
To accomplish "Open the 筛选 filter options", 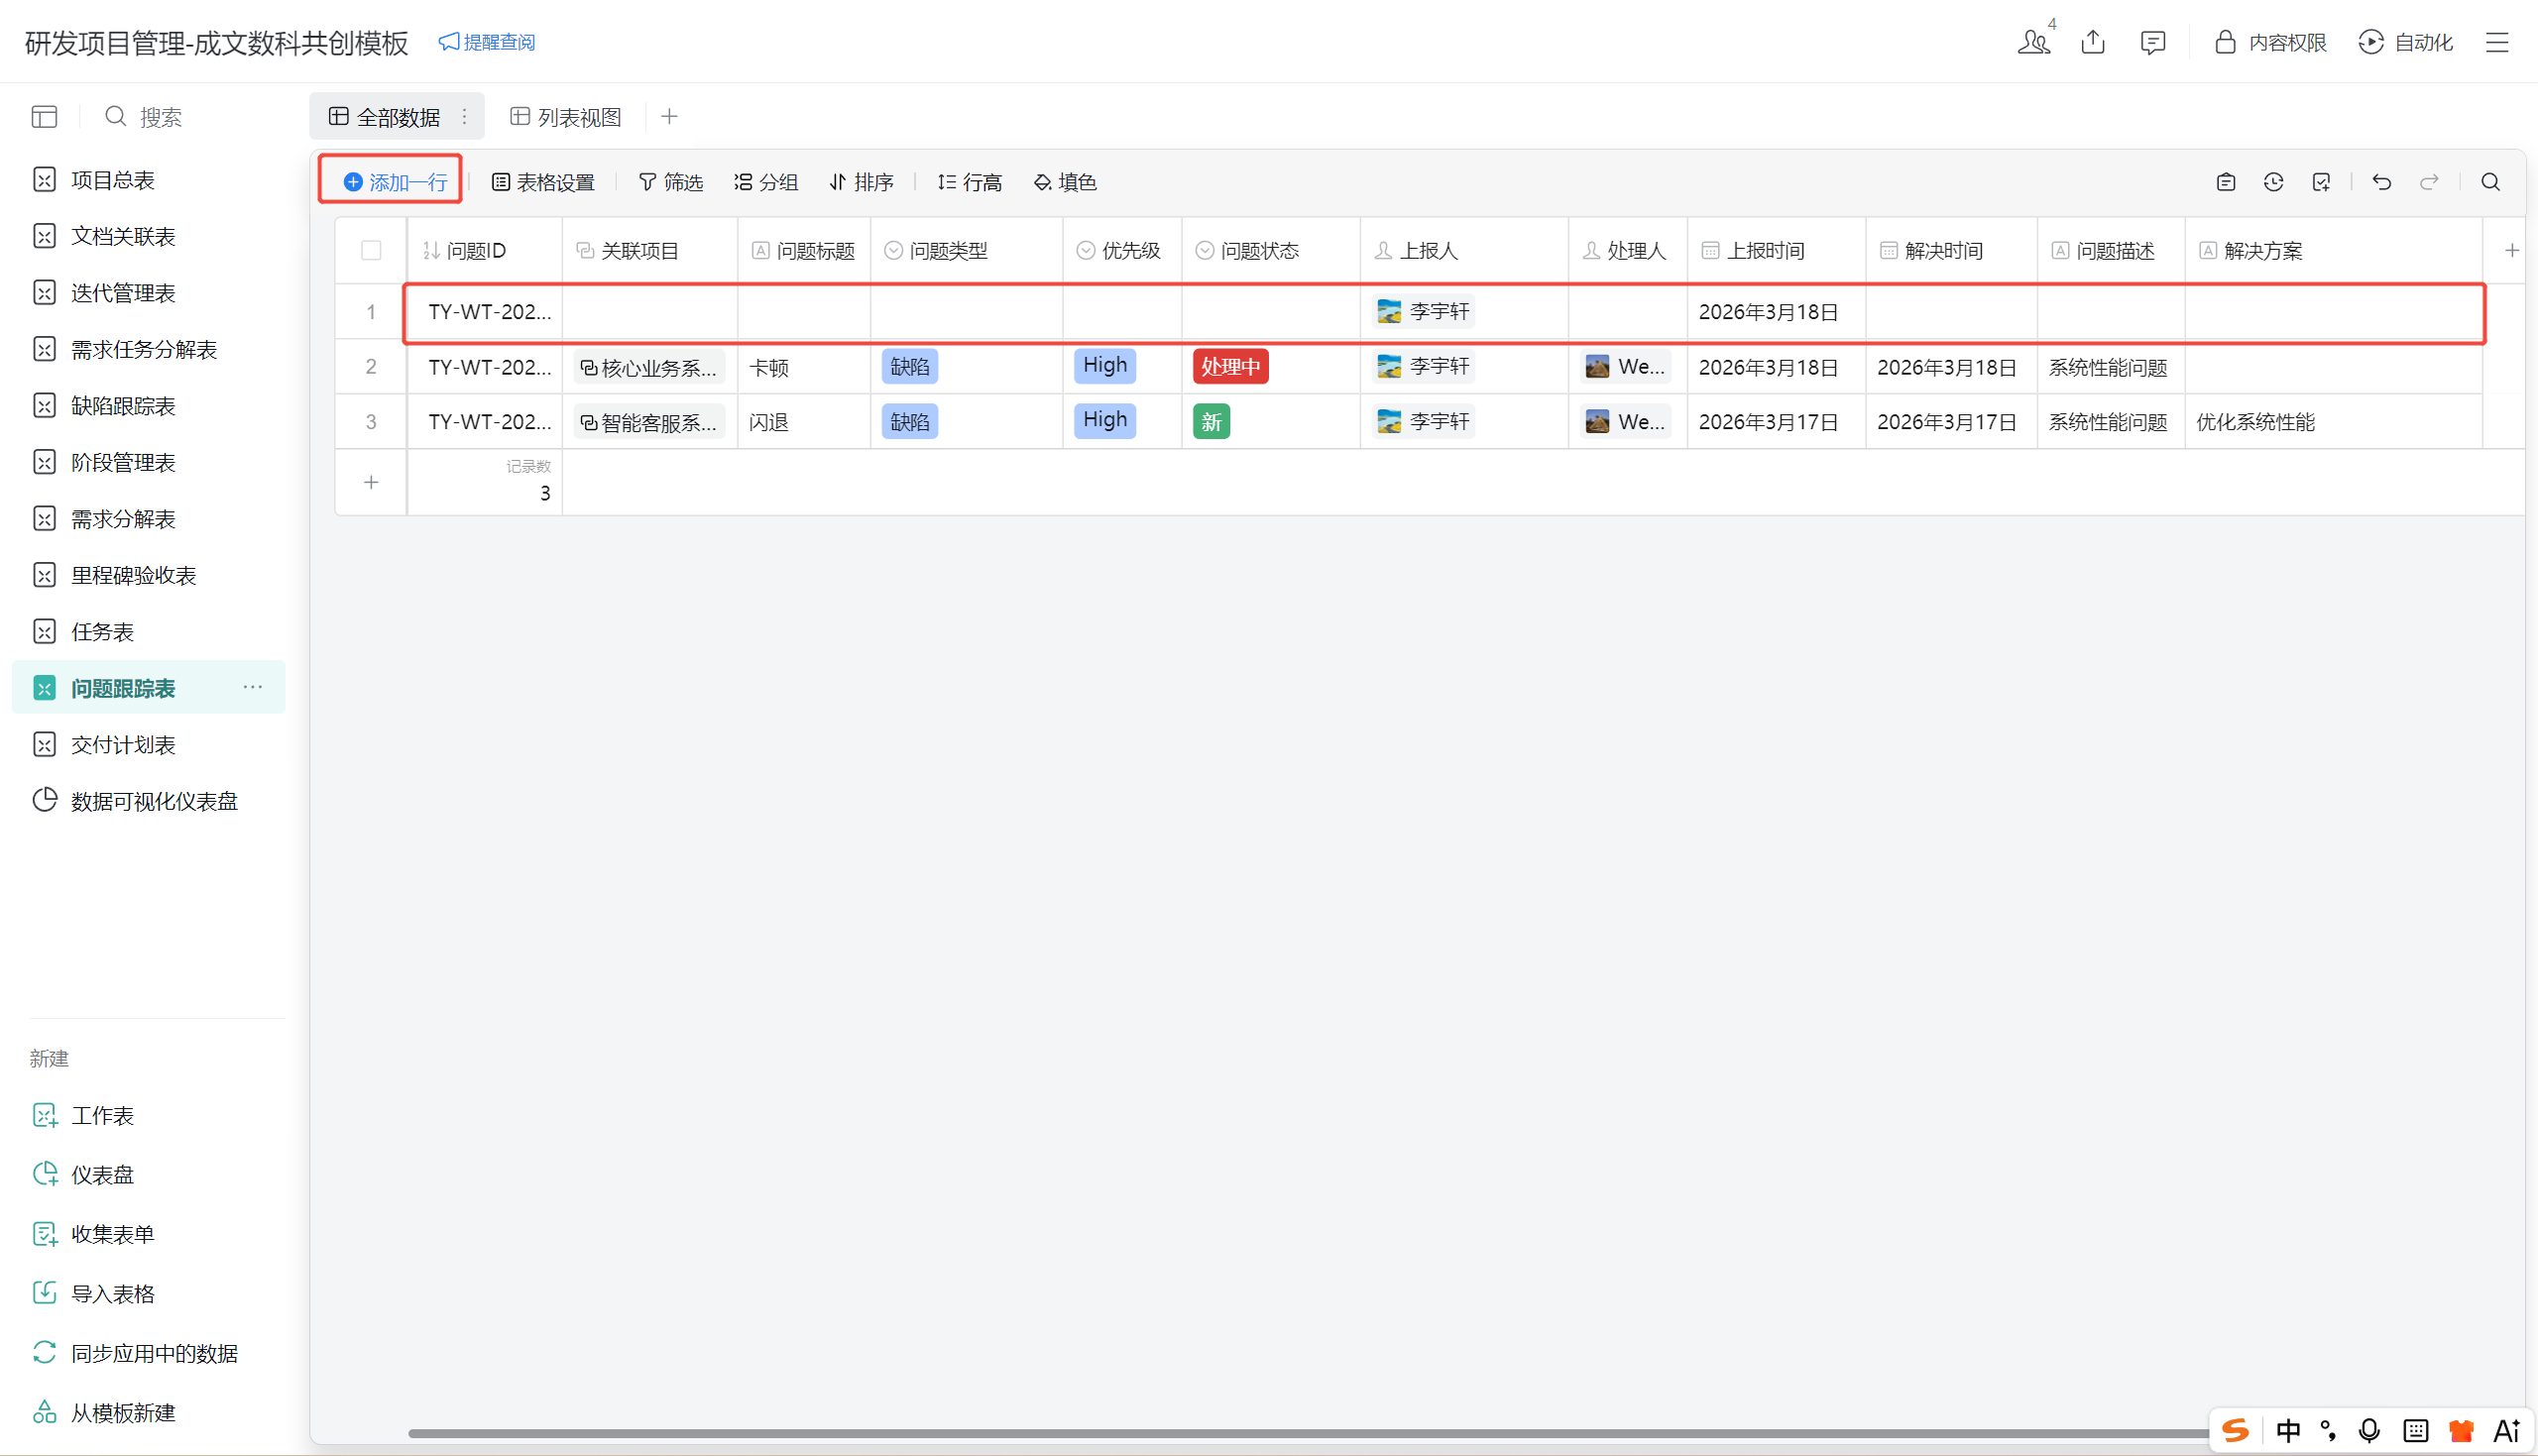I will 670,182.
